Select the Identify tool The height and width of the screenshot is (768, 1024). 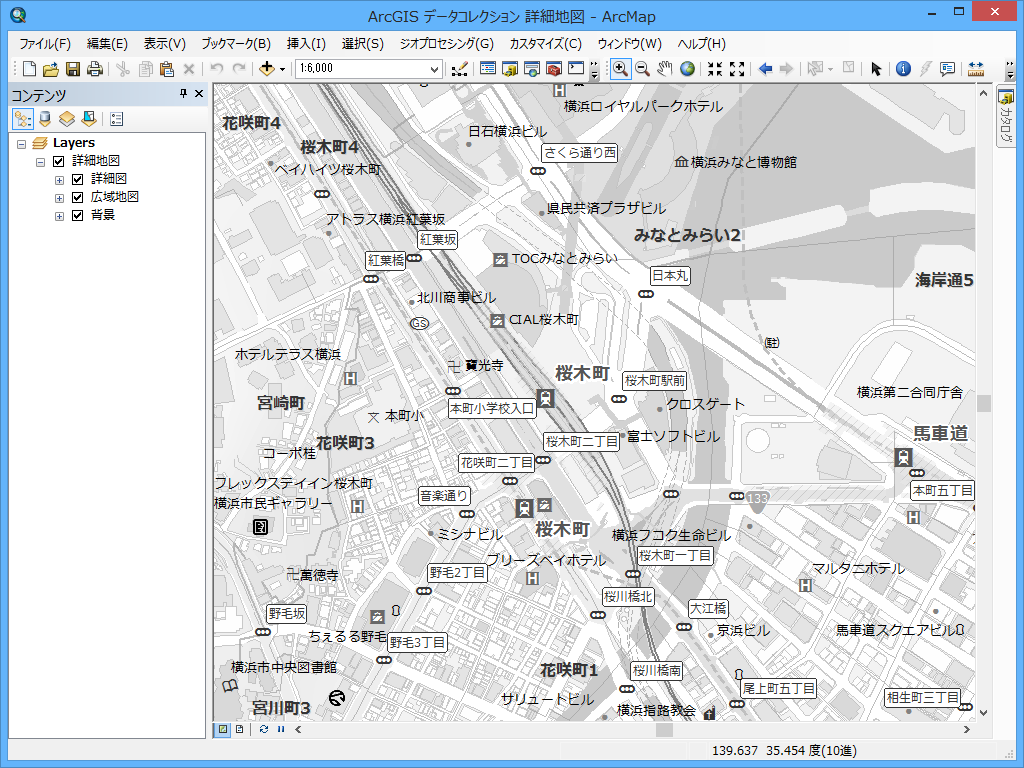pyautogui.click(x=903, y=69)
